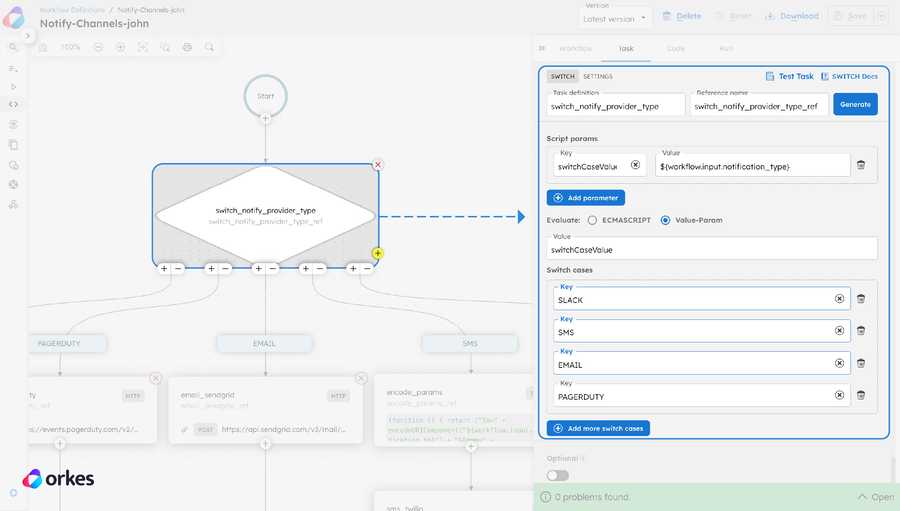Click the Delete workflow button
Viewport: 900px width, 511px height.
point(682,16)
